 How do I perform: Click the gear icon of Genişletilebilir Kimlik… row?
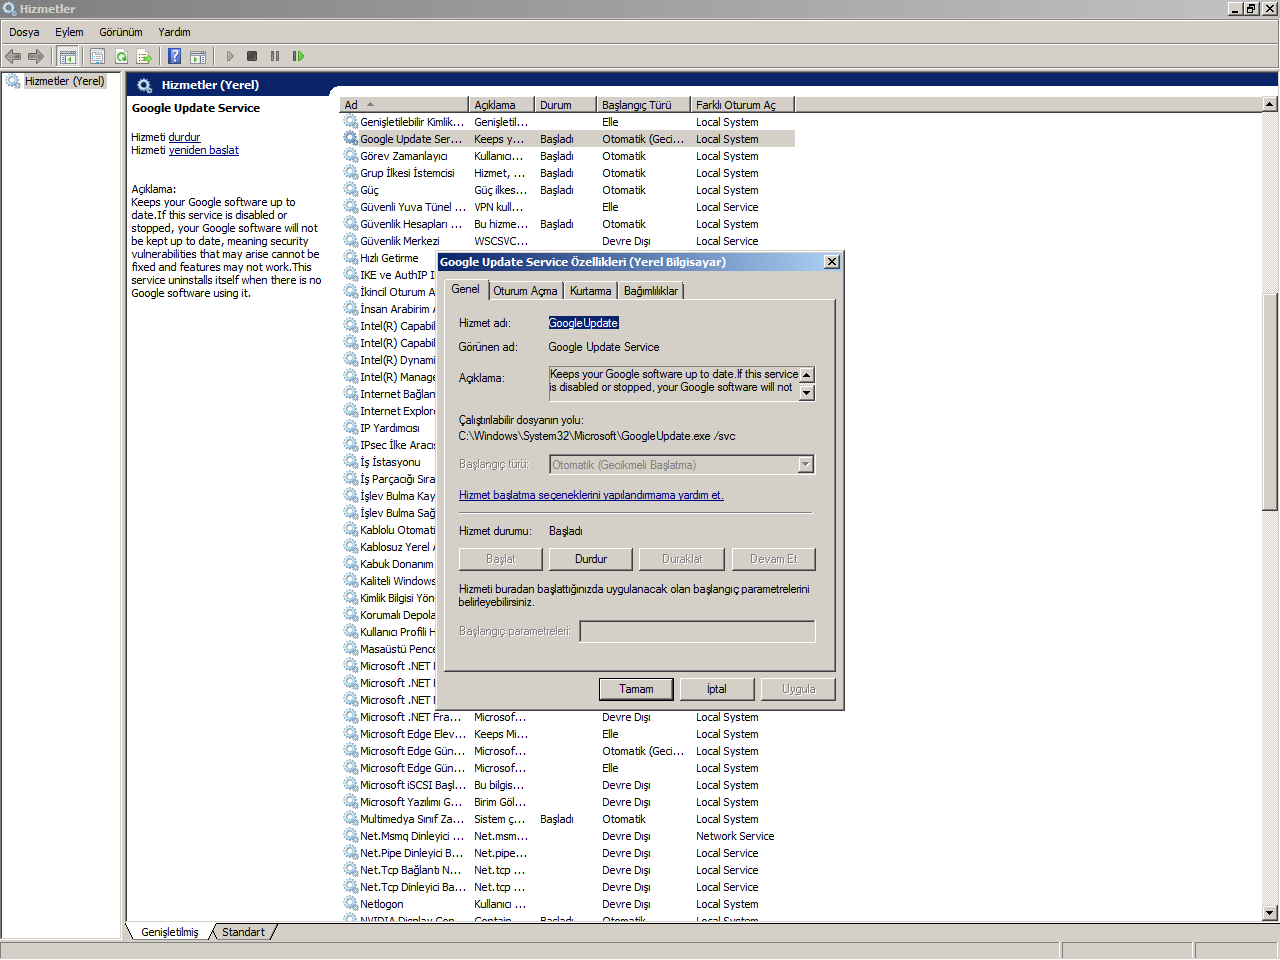(x=351, y=122)
